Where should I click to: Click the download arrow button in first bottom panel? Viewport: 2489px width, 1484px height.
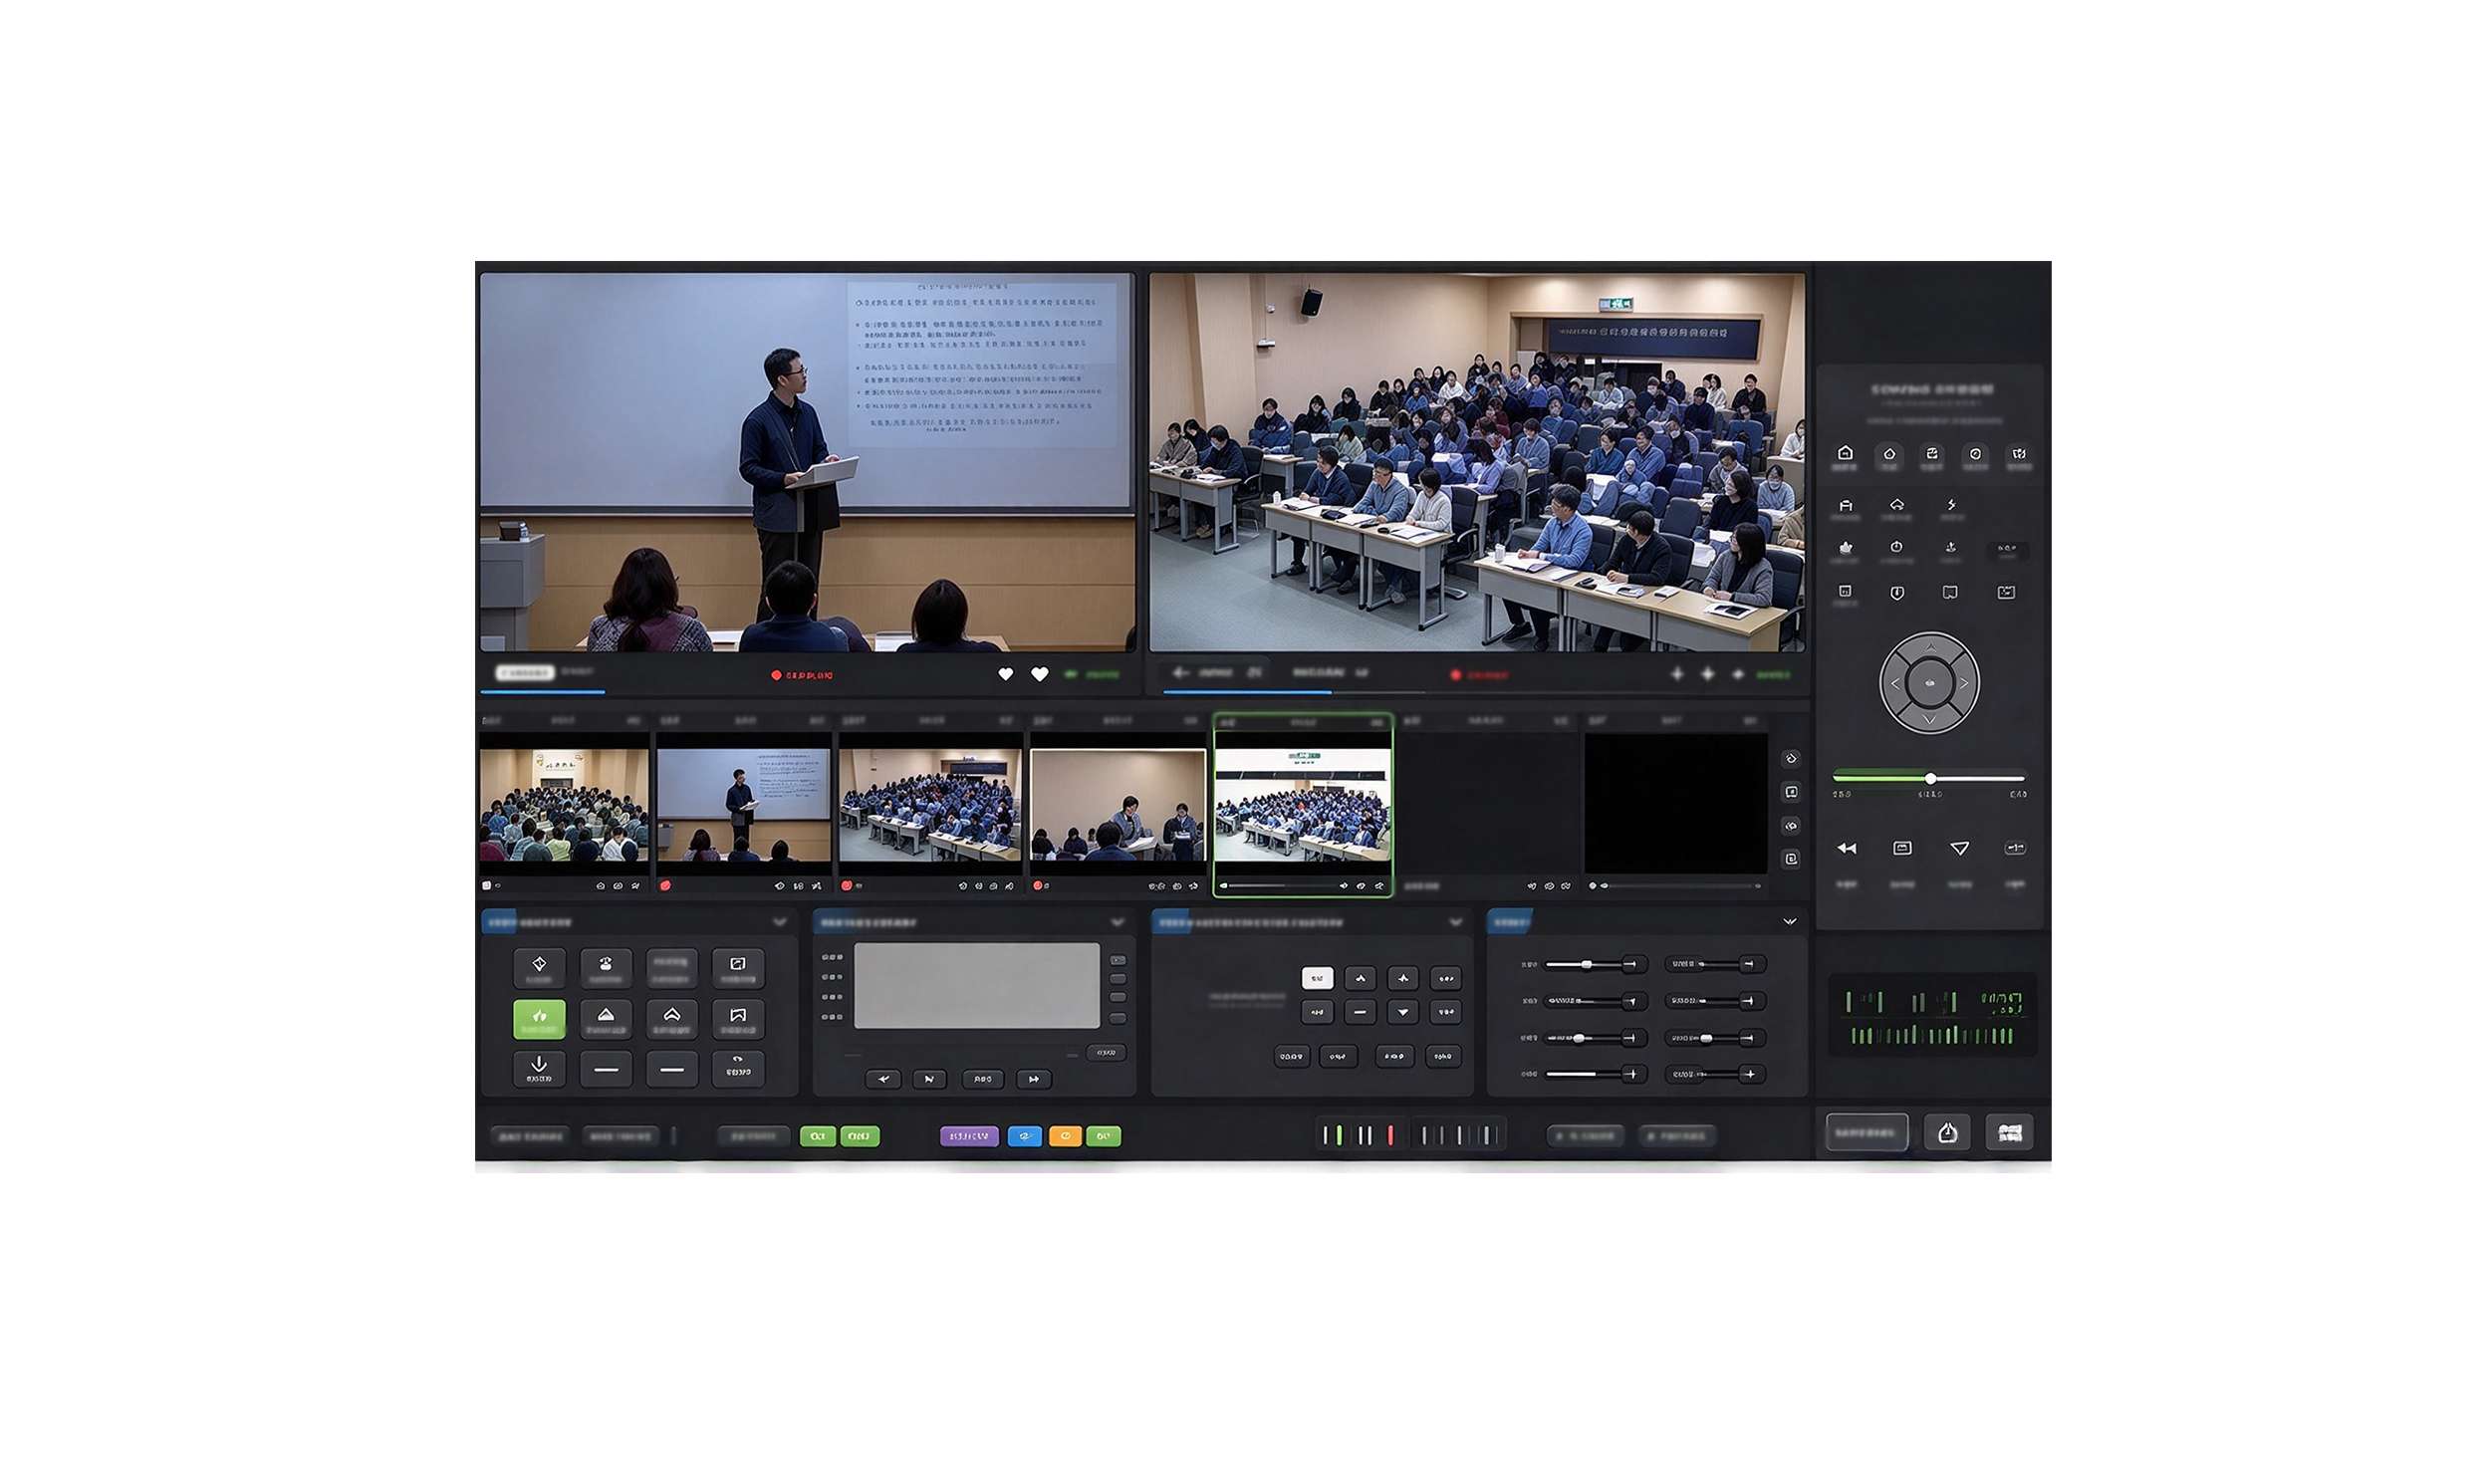(539, 1068)
